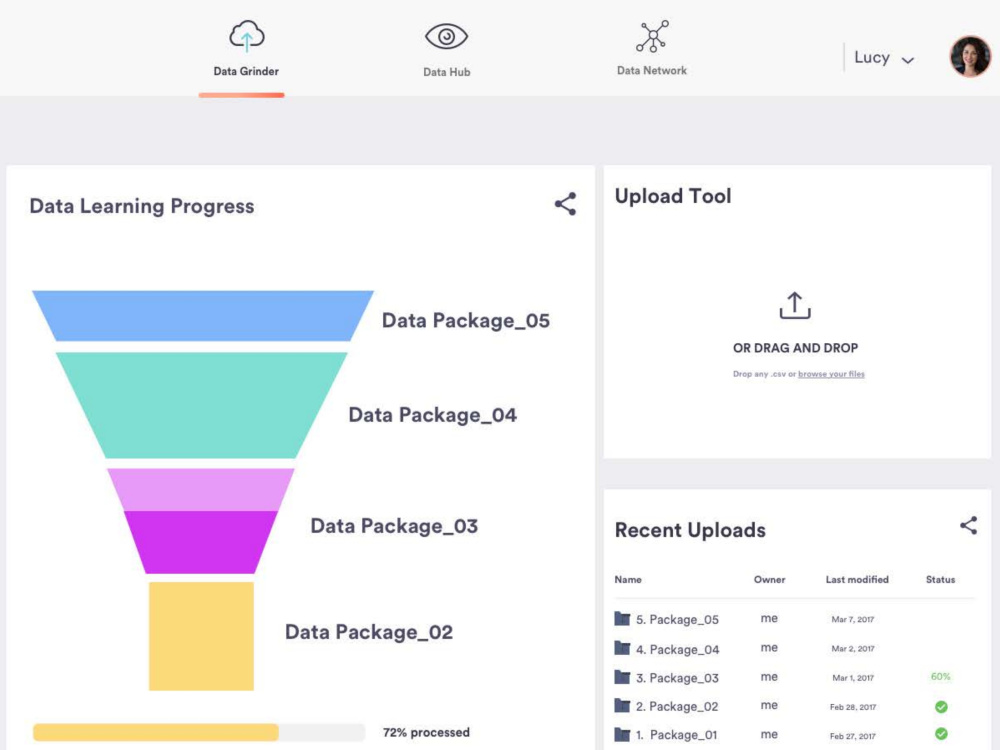Image resolution: width=1000 pixels, height=750 pixels.
Task: Open the folder icon for 1. Package_01
Action: point(622,734)
